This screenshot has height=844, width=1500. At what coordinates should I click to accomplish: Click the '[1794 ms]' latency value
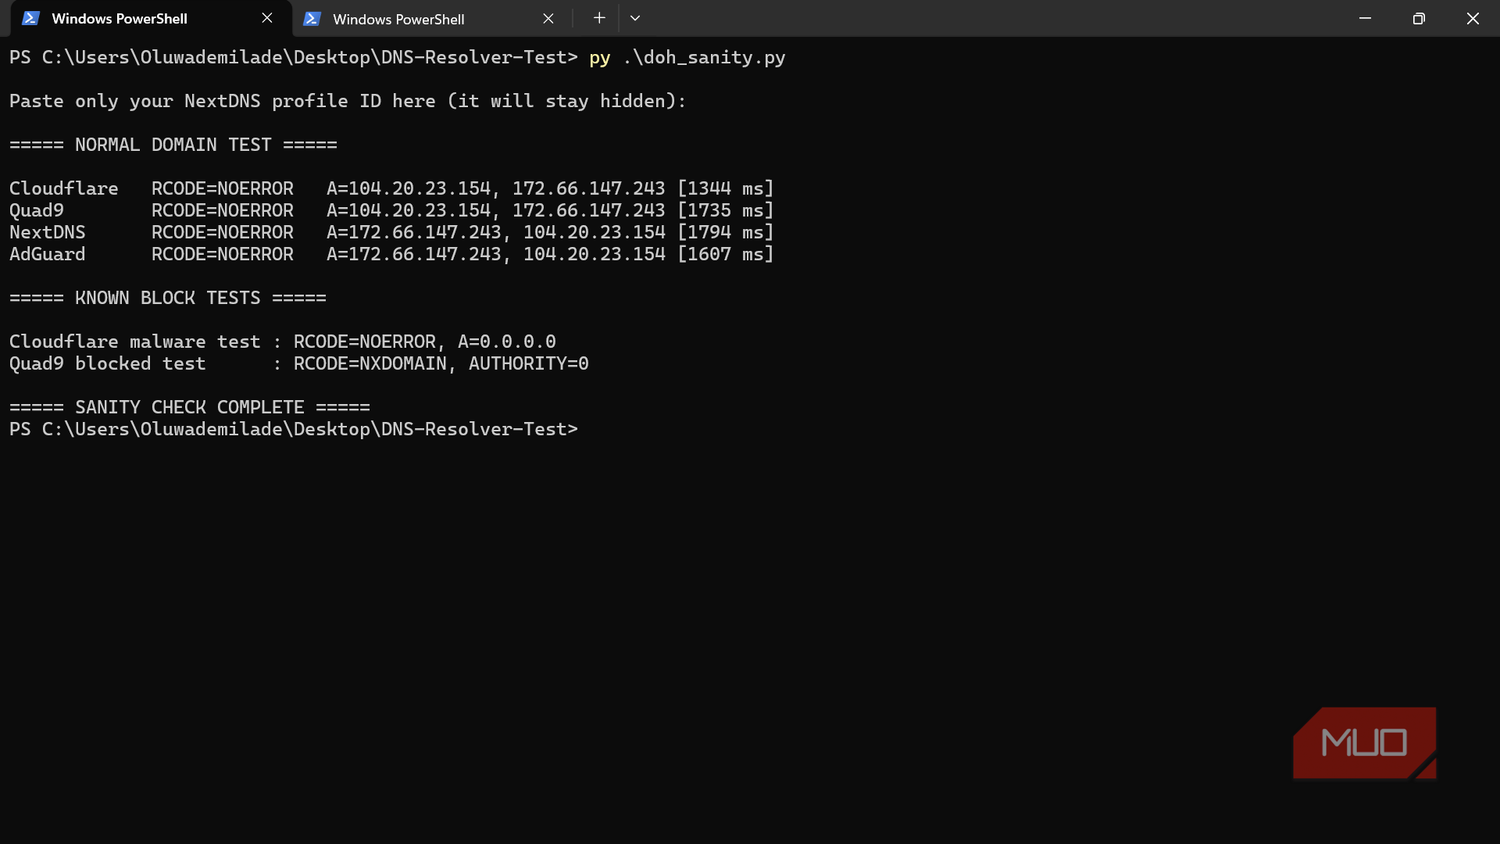click(726, 233)
